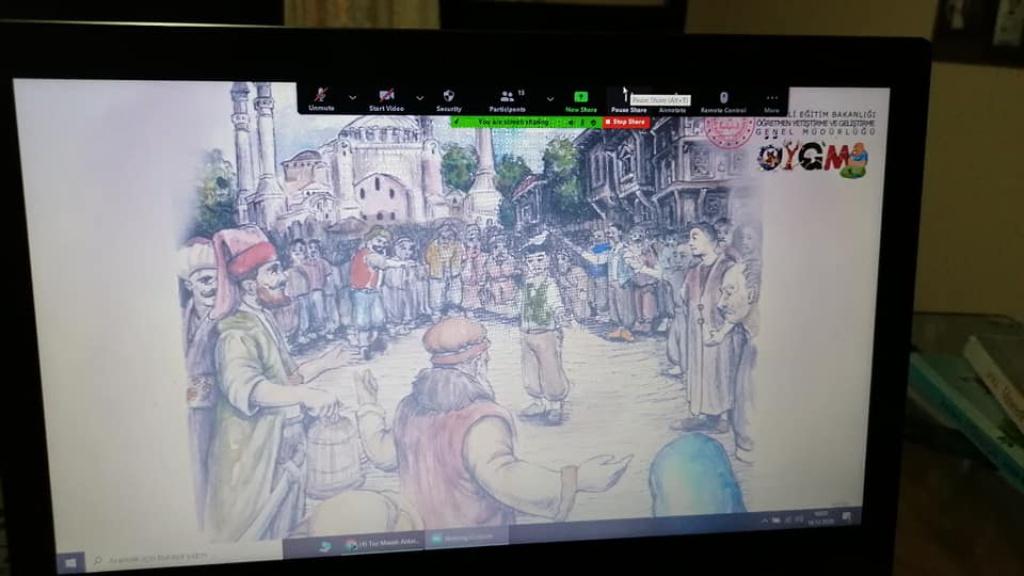Expand arrow next to Participants

pos(551,99)
